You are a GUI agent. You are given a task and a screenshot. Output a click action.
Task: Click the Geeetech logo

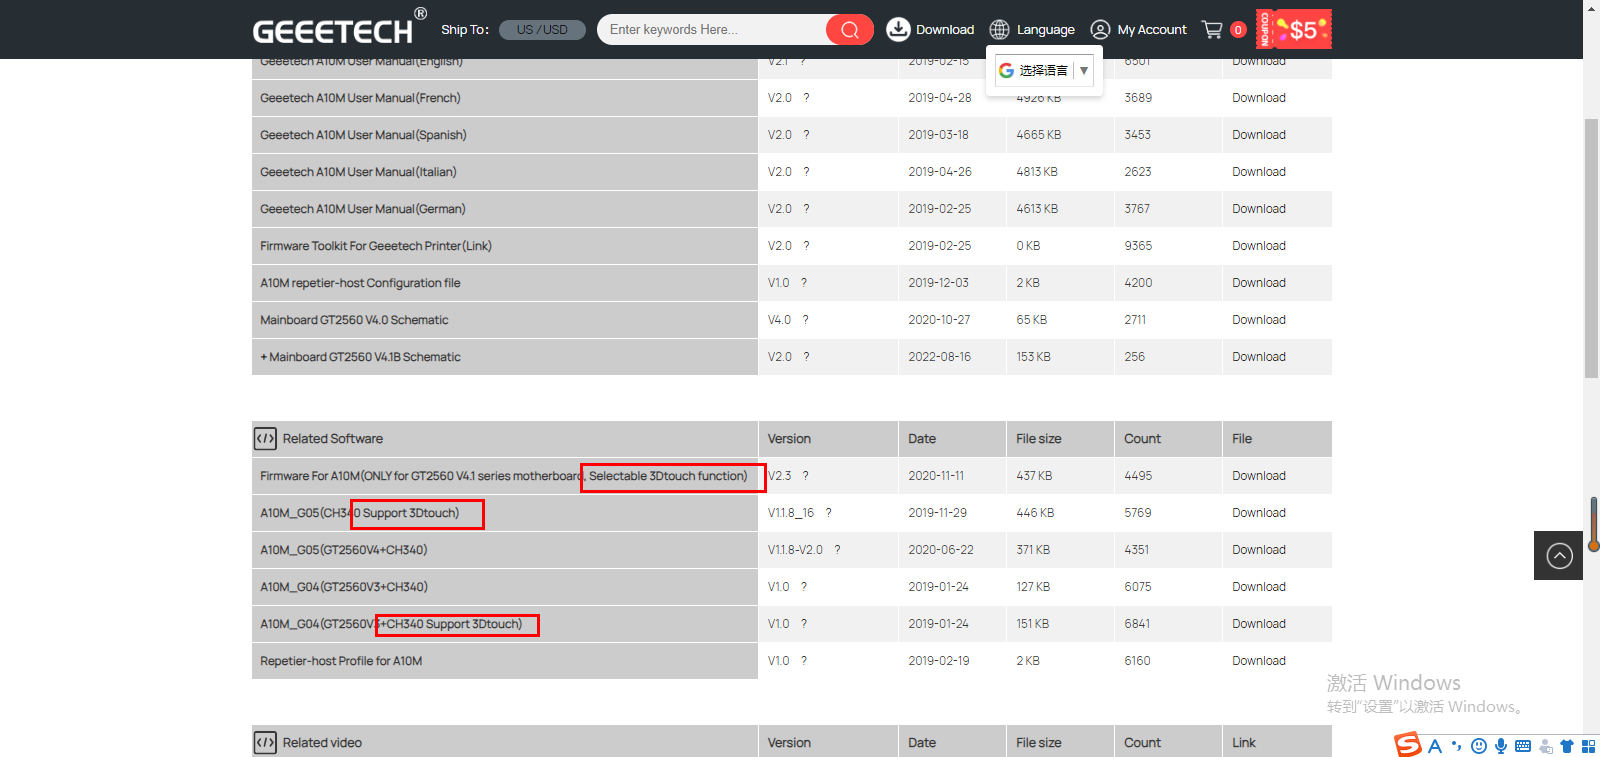click(x=340, y=28)
